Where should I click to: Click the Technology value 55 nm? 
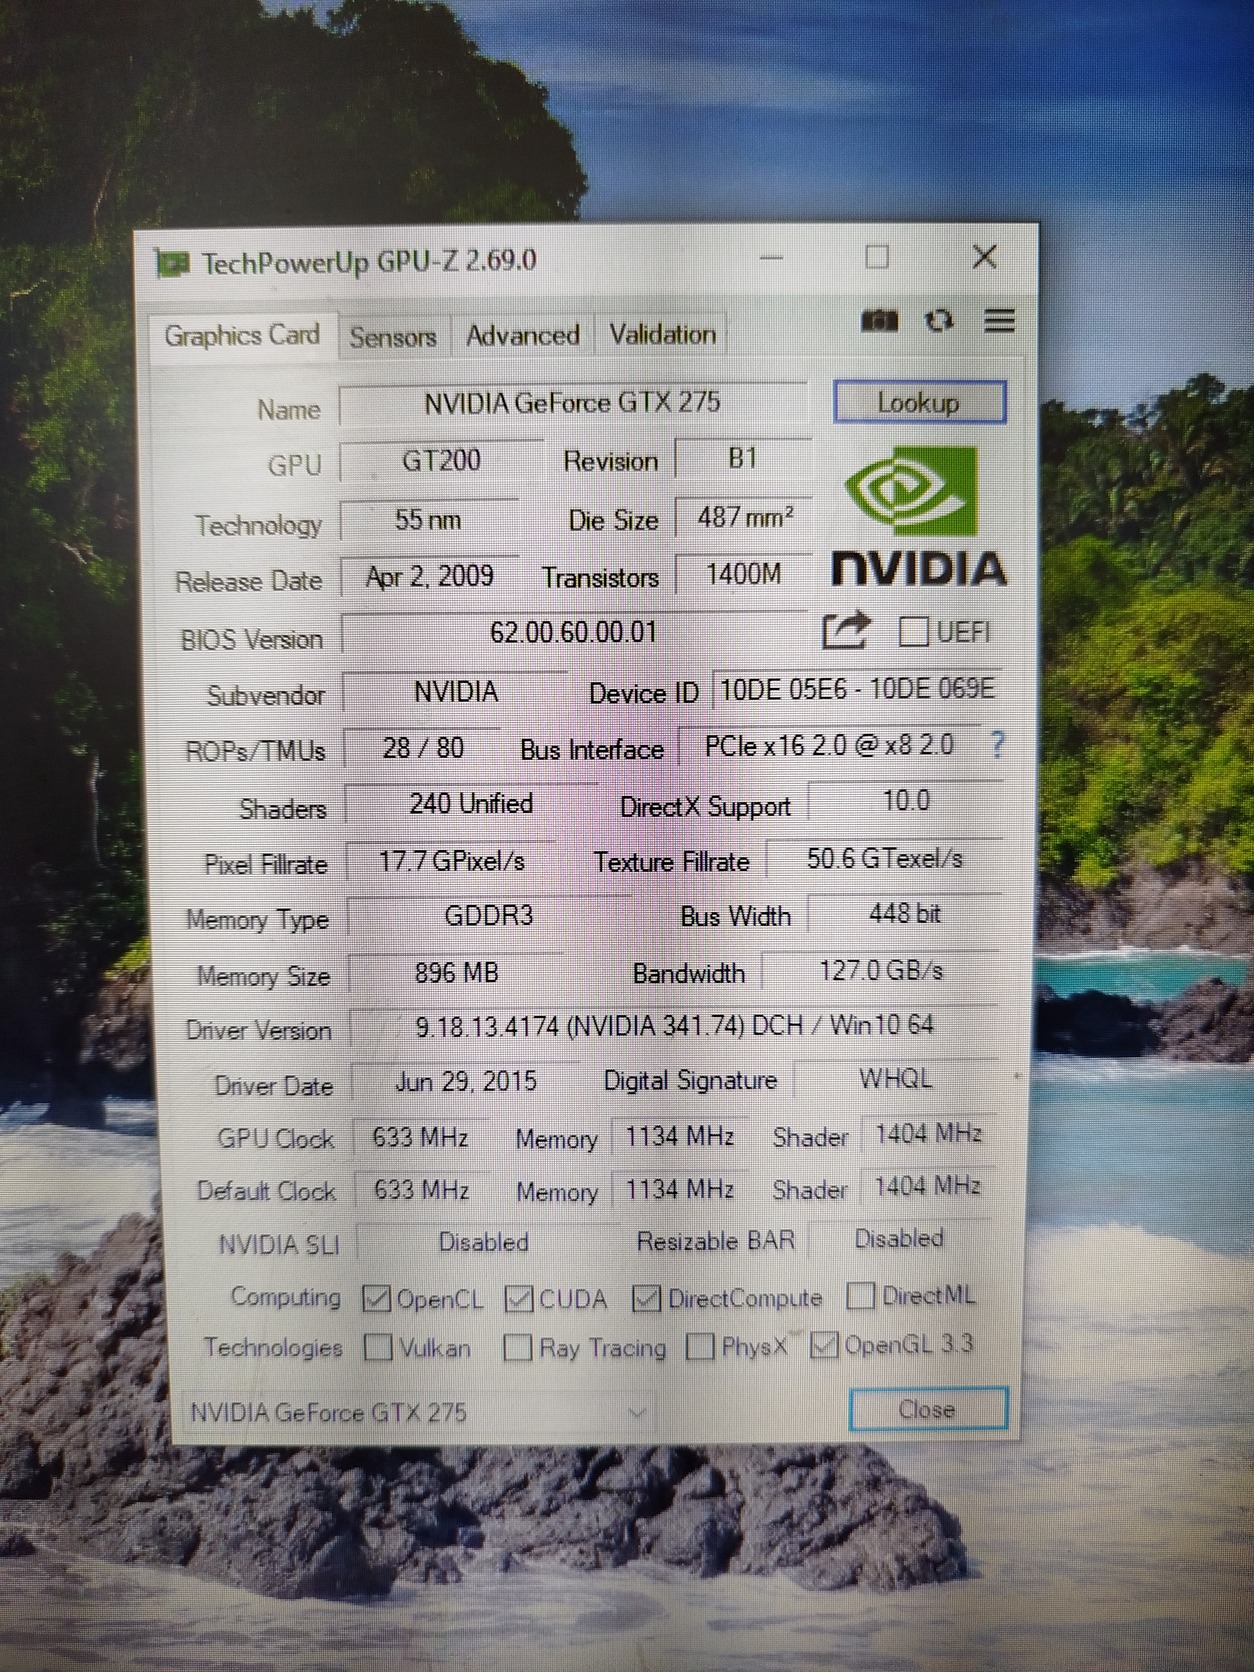pos(428,520)
